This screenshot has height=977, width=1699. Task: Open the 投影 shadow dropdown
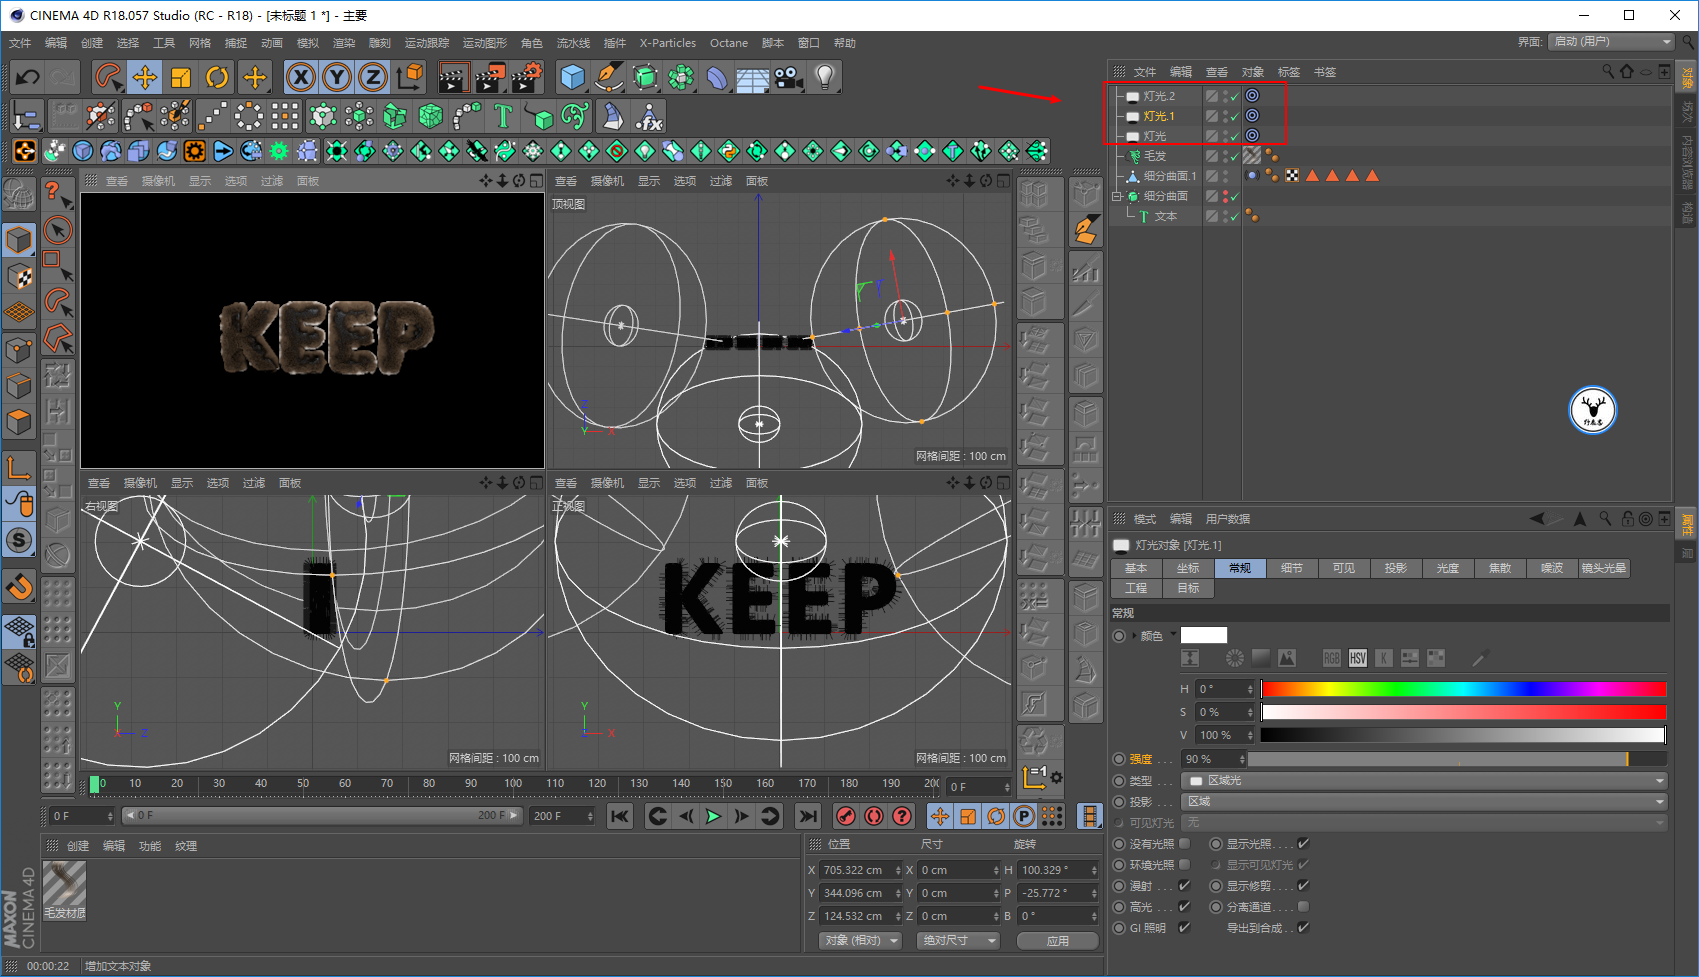[1424, 801]
